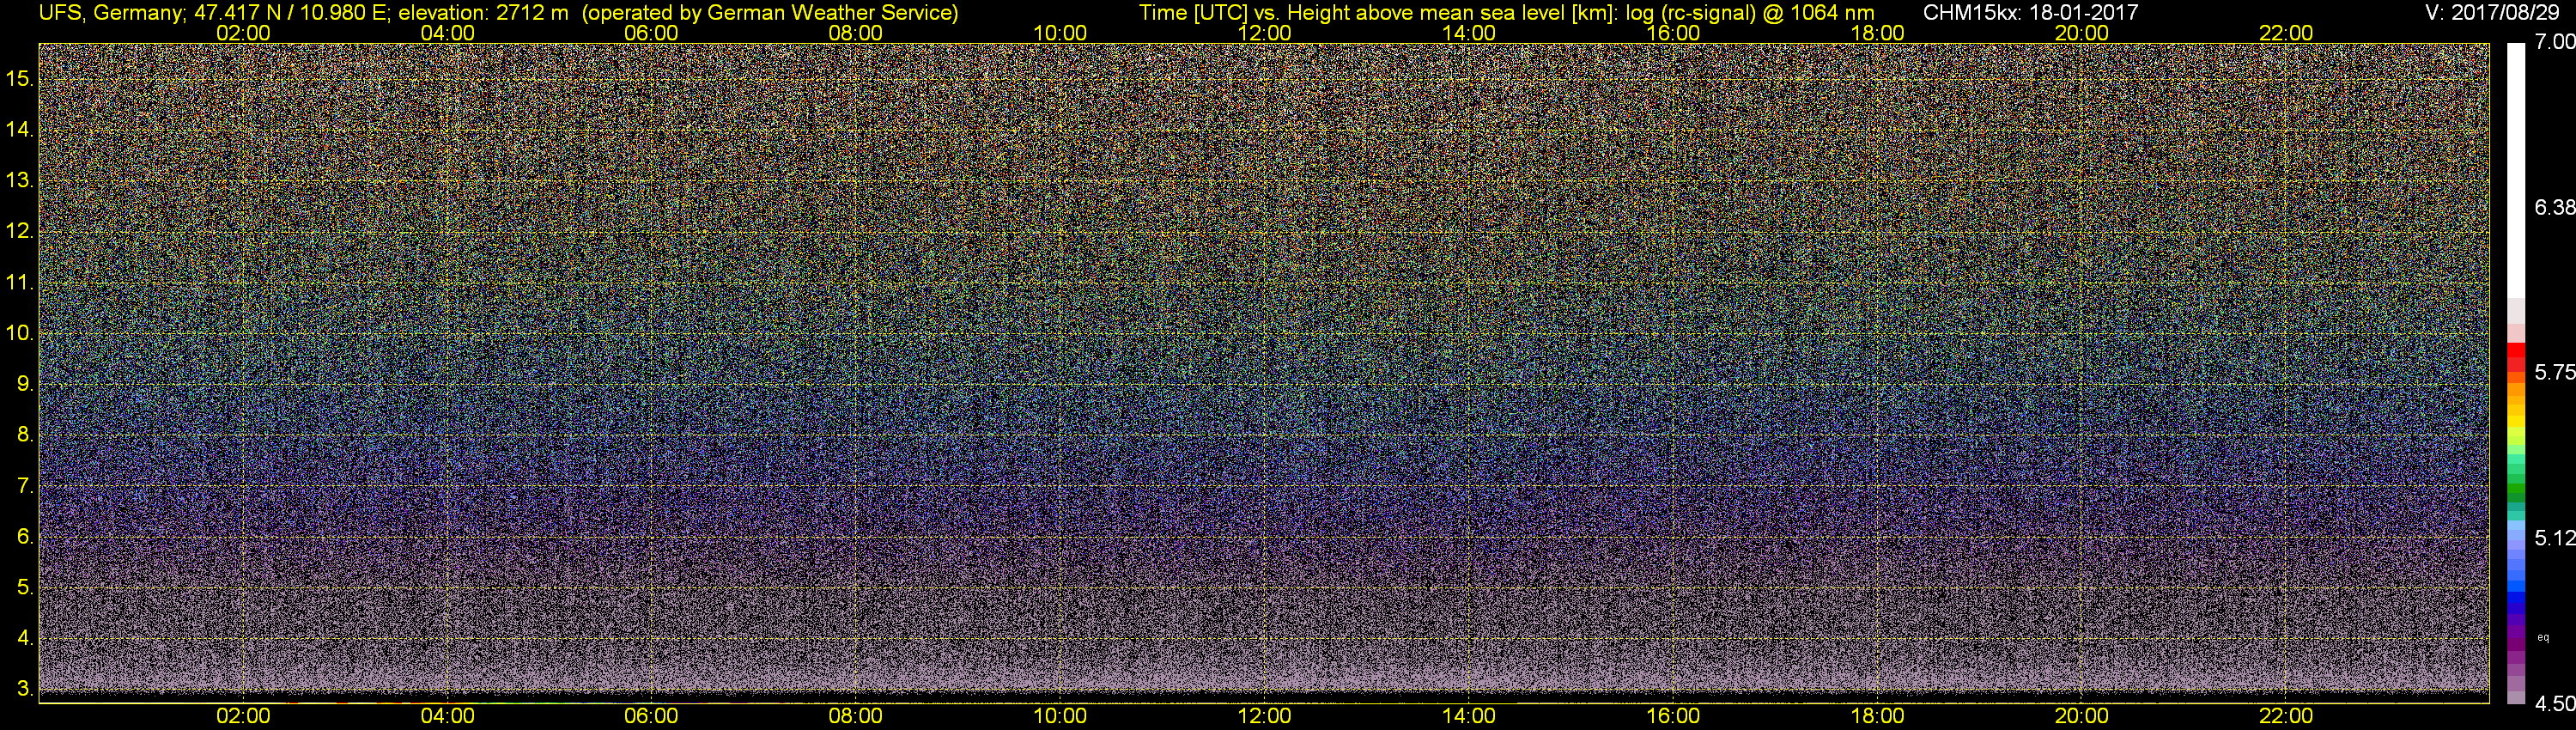Click the height axis label 7
2576x730 pixels.
25,486
